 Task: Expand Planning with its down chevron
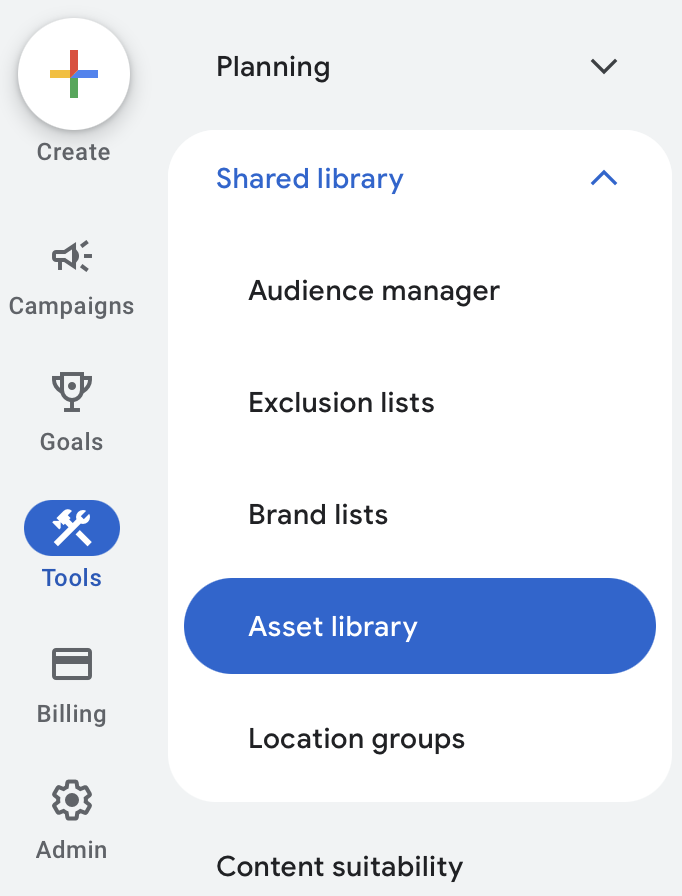pyautogui.click(x=604, y=66)
